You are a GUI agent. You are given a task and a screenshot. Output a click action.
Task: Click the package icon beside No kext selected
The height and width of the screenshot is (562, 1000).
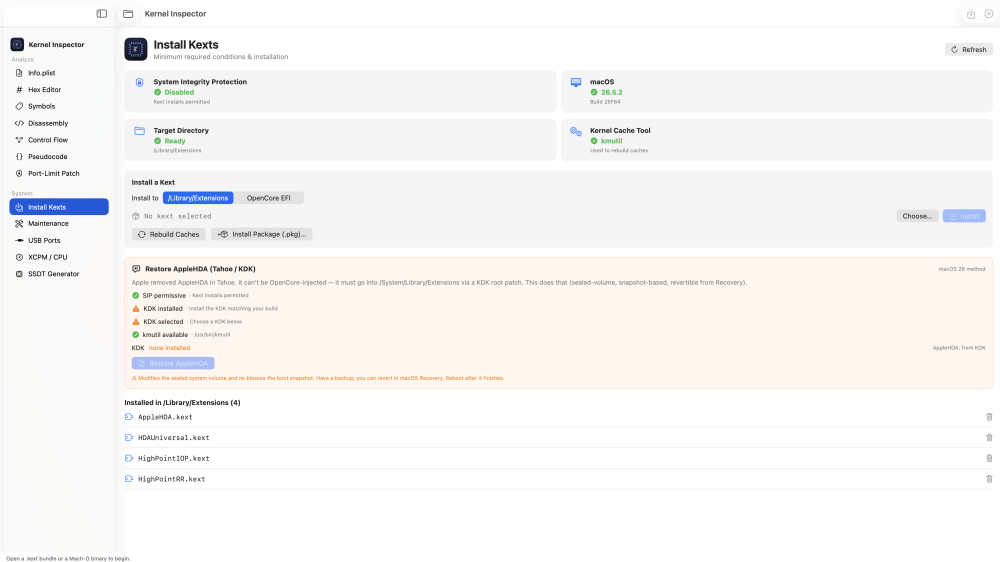coord(136,216)
